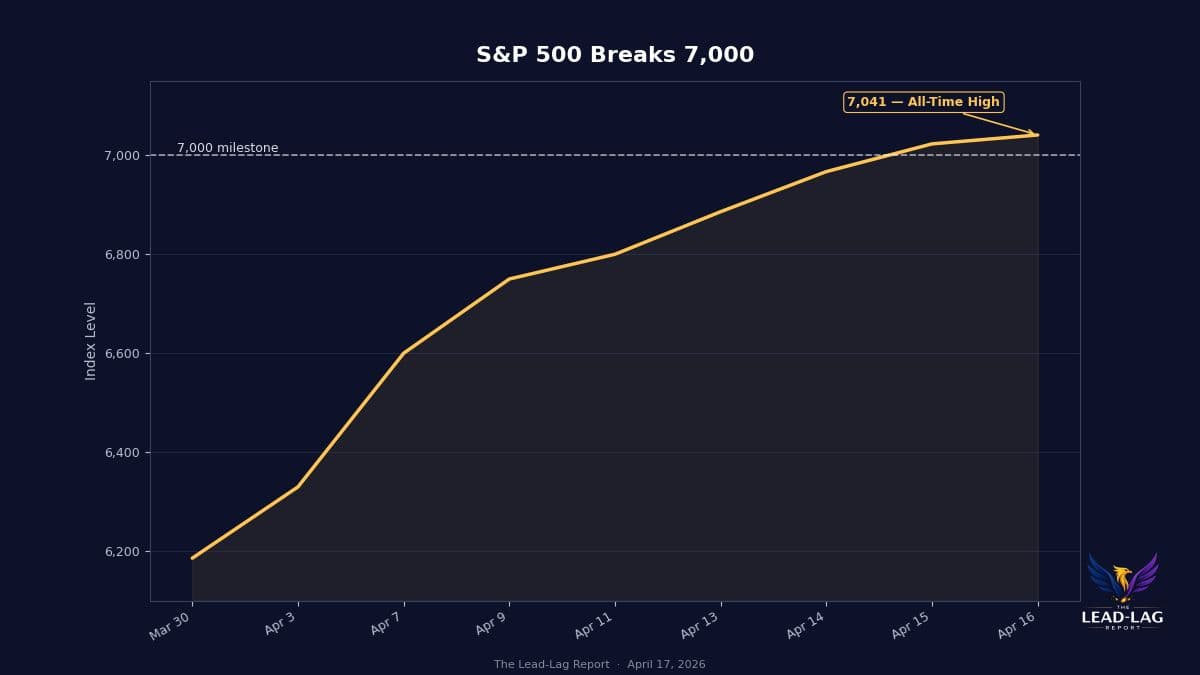Select the 'Index Level' y-axis title
Screen dimensions: 1200x675
click(91, 340)
